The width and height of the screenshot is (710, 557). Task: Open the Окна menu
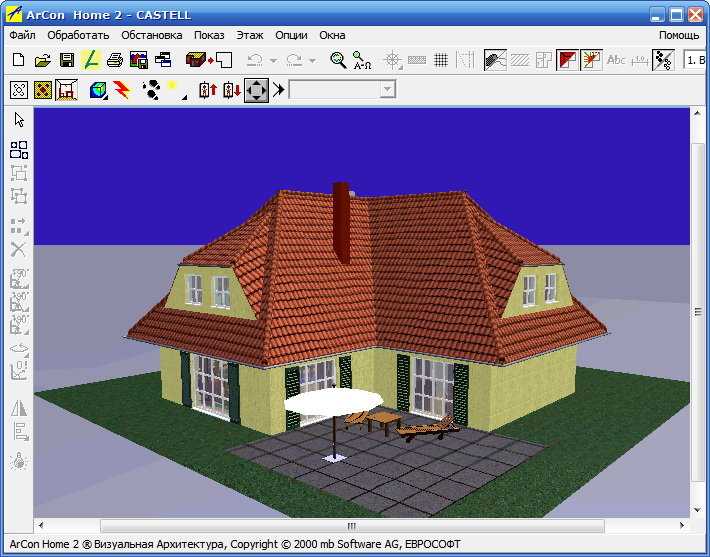point(332,35)
